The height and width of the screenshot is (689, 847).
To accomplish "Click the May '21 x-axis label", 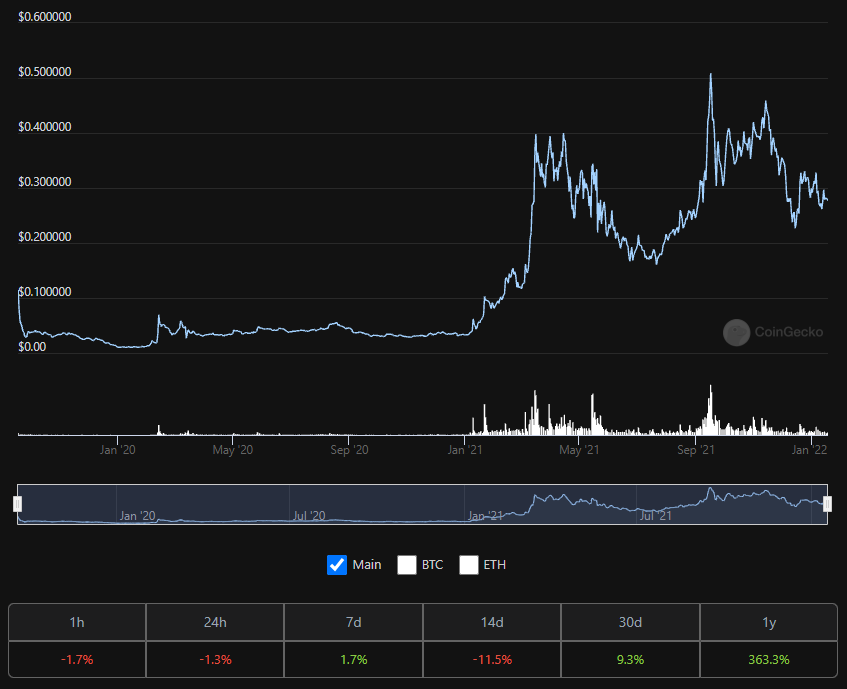I will 579,450.
